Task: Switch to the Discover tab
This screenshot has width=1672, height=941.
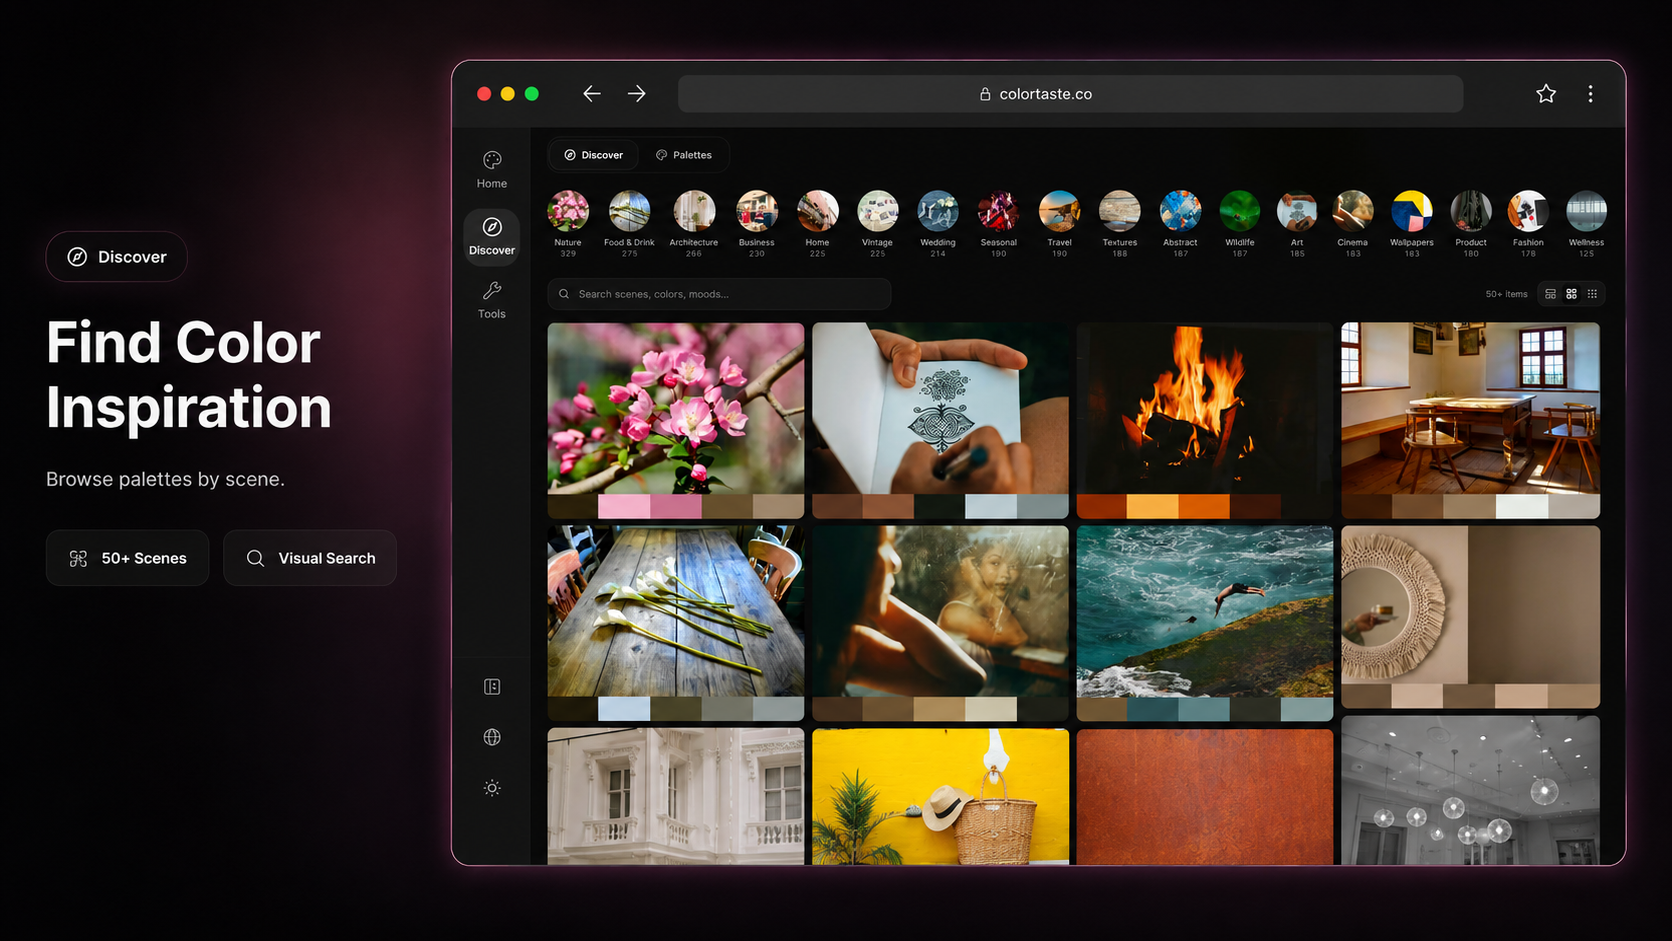Action: [594, 155]
